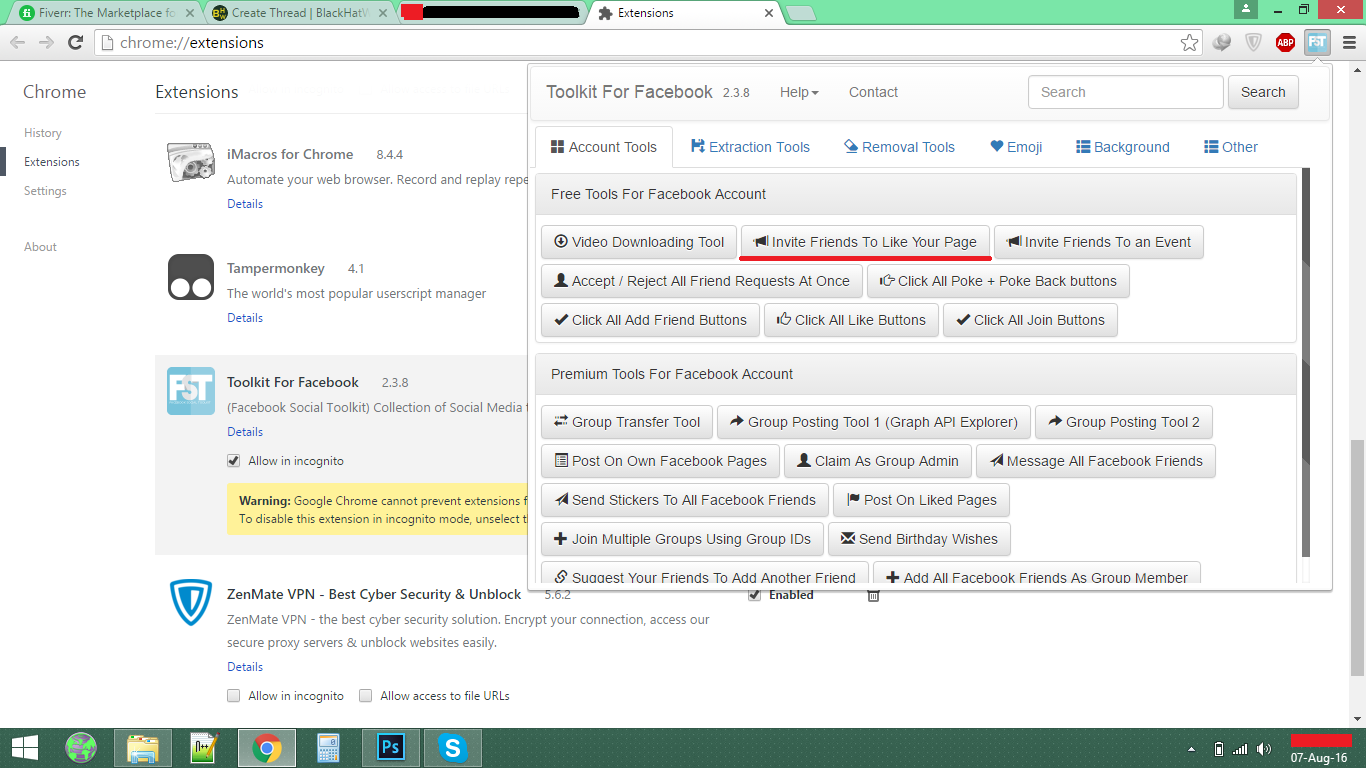
Task: Click the Tampermonkey extension icon
Action: [x=191, y=277]
